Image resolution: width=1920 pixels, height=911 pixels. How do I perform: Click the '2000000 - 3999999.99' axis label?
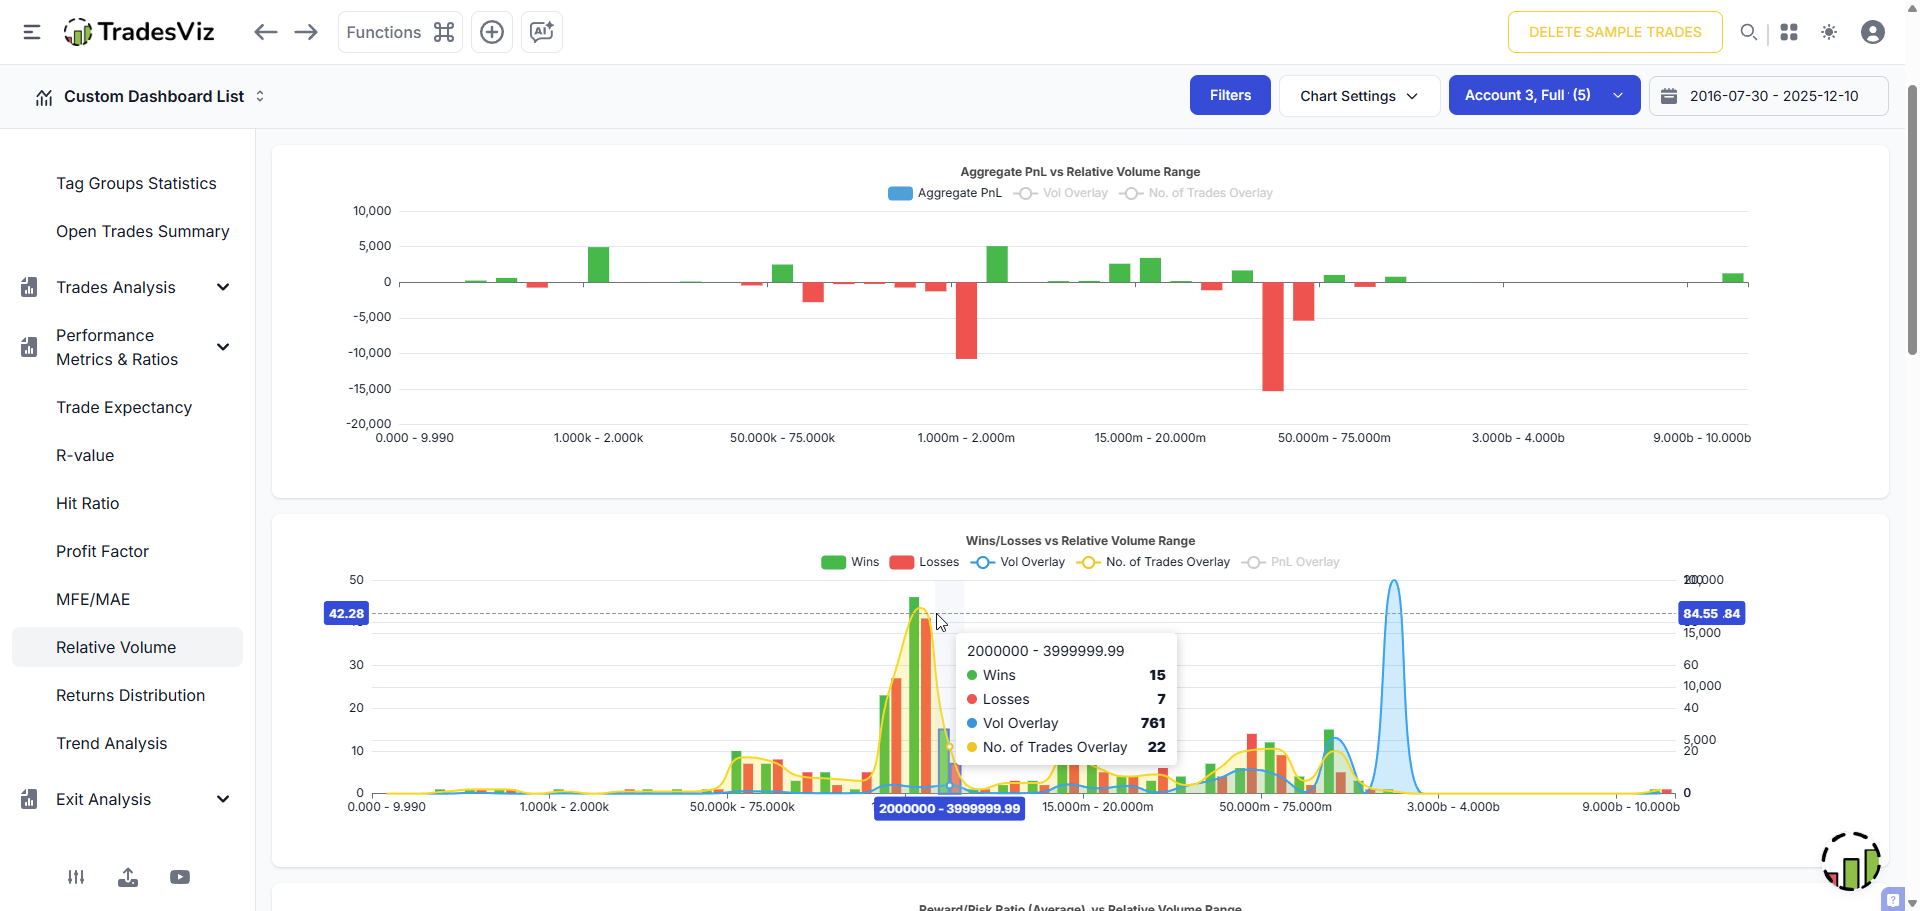(949, 808)
